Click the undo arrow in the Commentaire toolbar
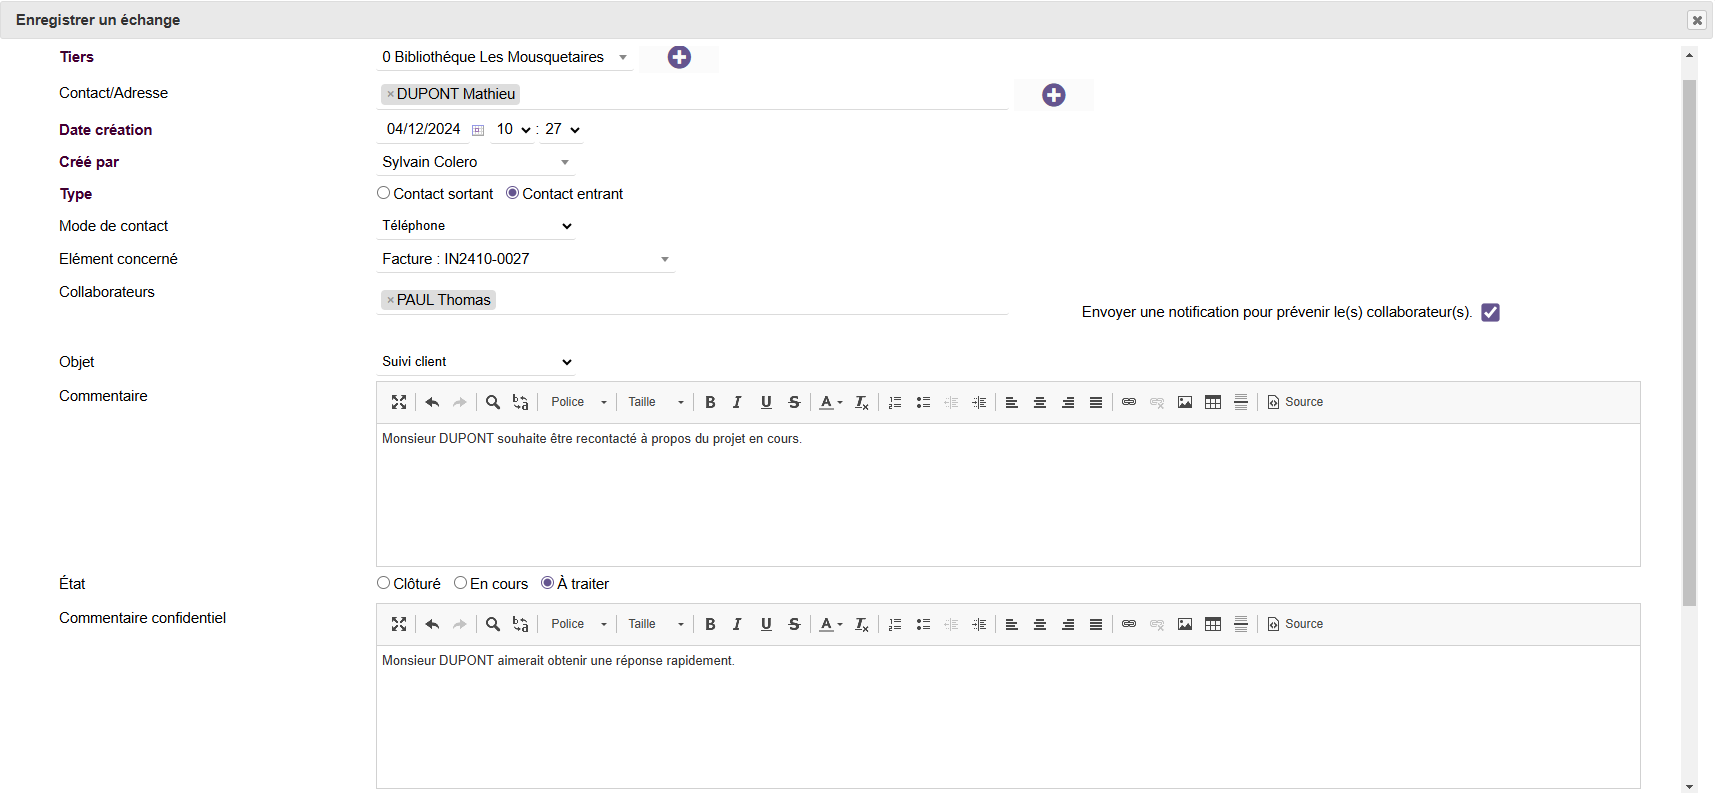The height and width of the screenshot is (793, 1715). point(432,402)
